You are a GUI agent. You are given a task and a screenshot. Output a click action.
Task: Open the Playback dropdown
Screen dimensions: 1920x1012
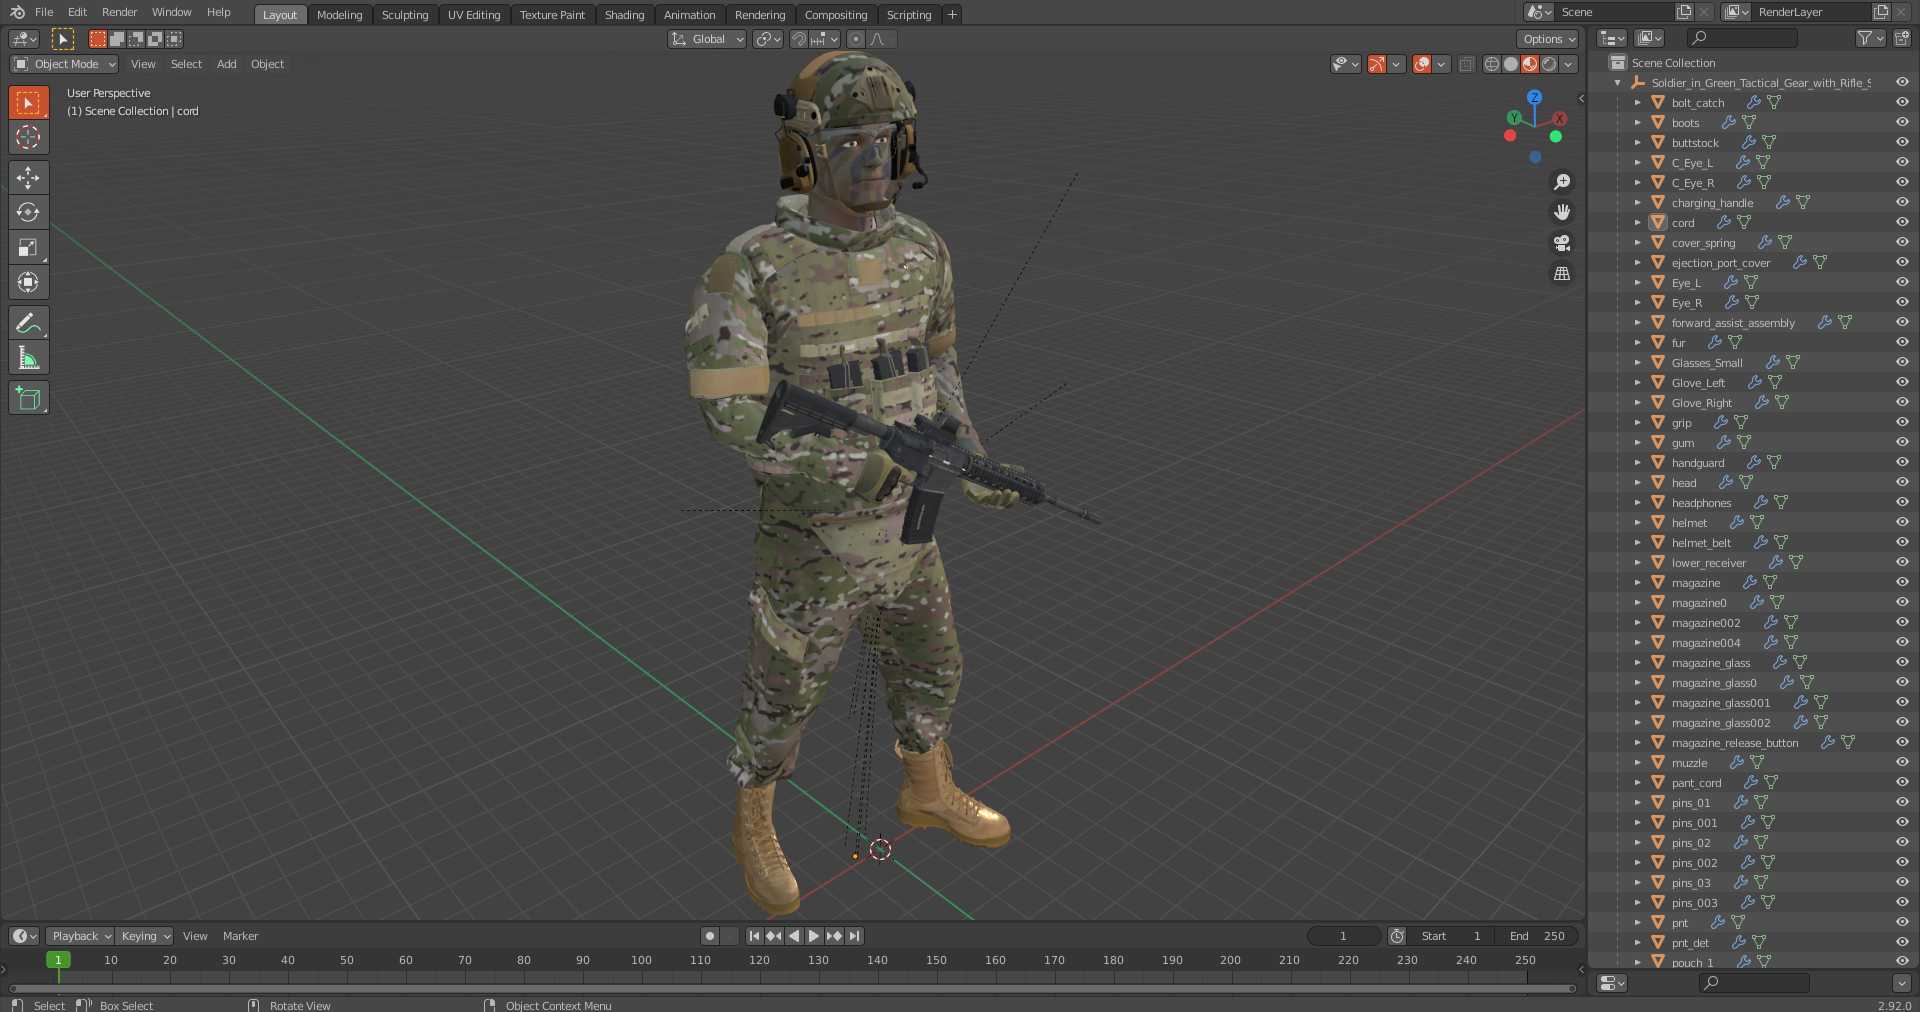pos(80,936)
